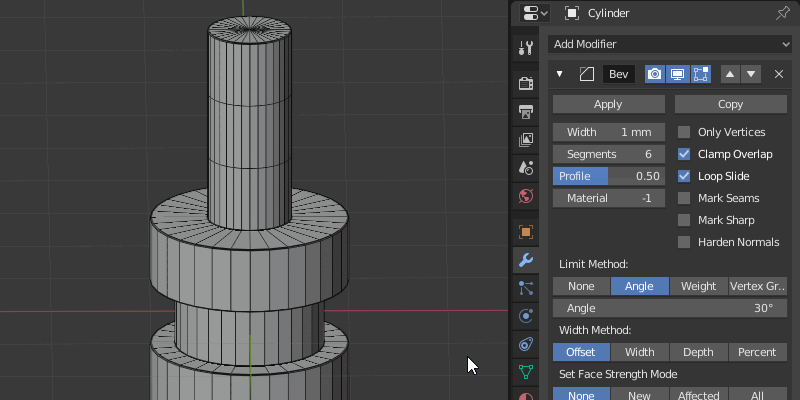Open the Object Constraints tab
This screenshot has height=400, width=800.
526,344
